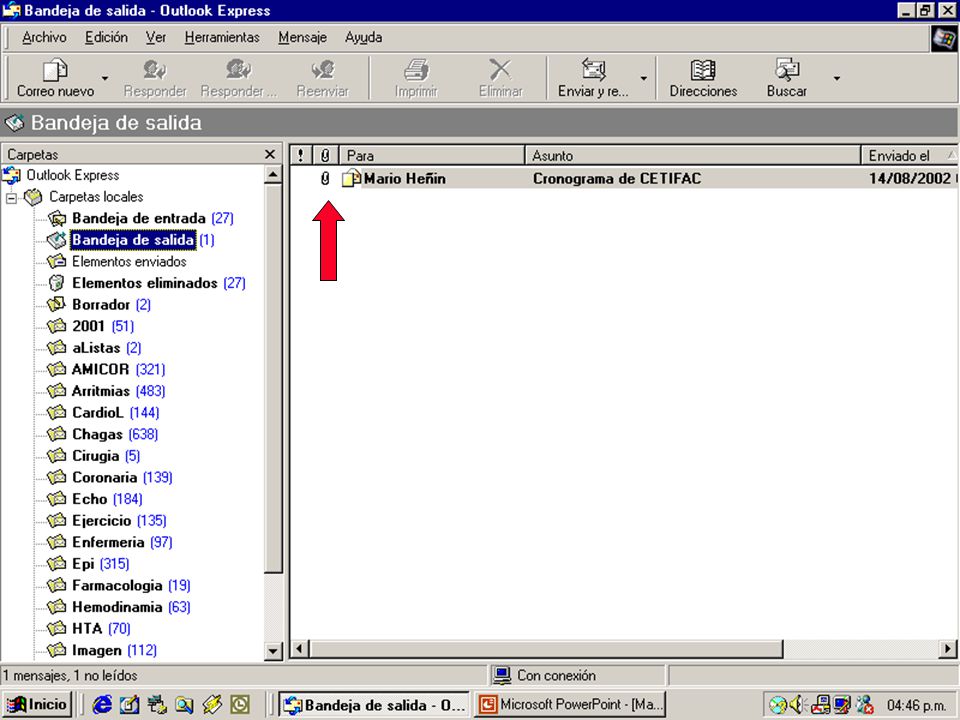Open the CardioL folder

[x=98, y=413]
